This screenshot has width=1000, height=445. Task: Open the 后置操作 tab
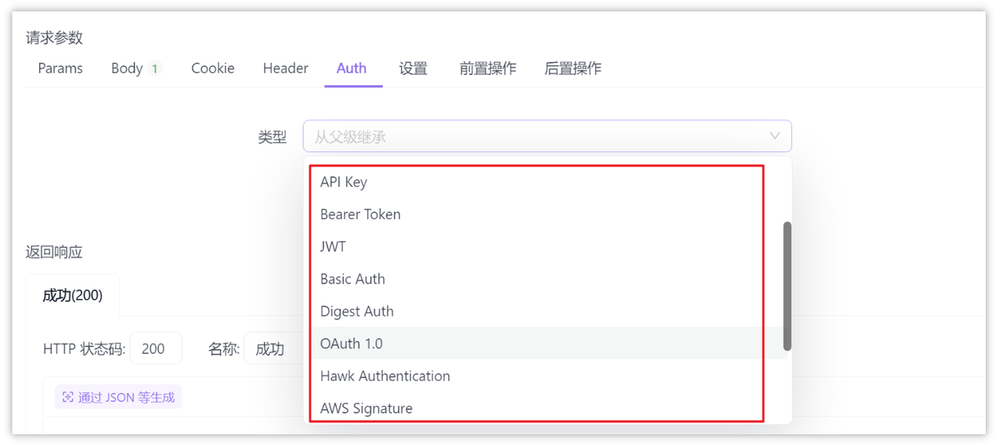pyautogui.click(x=573, y=68)
